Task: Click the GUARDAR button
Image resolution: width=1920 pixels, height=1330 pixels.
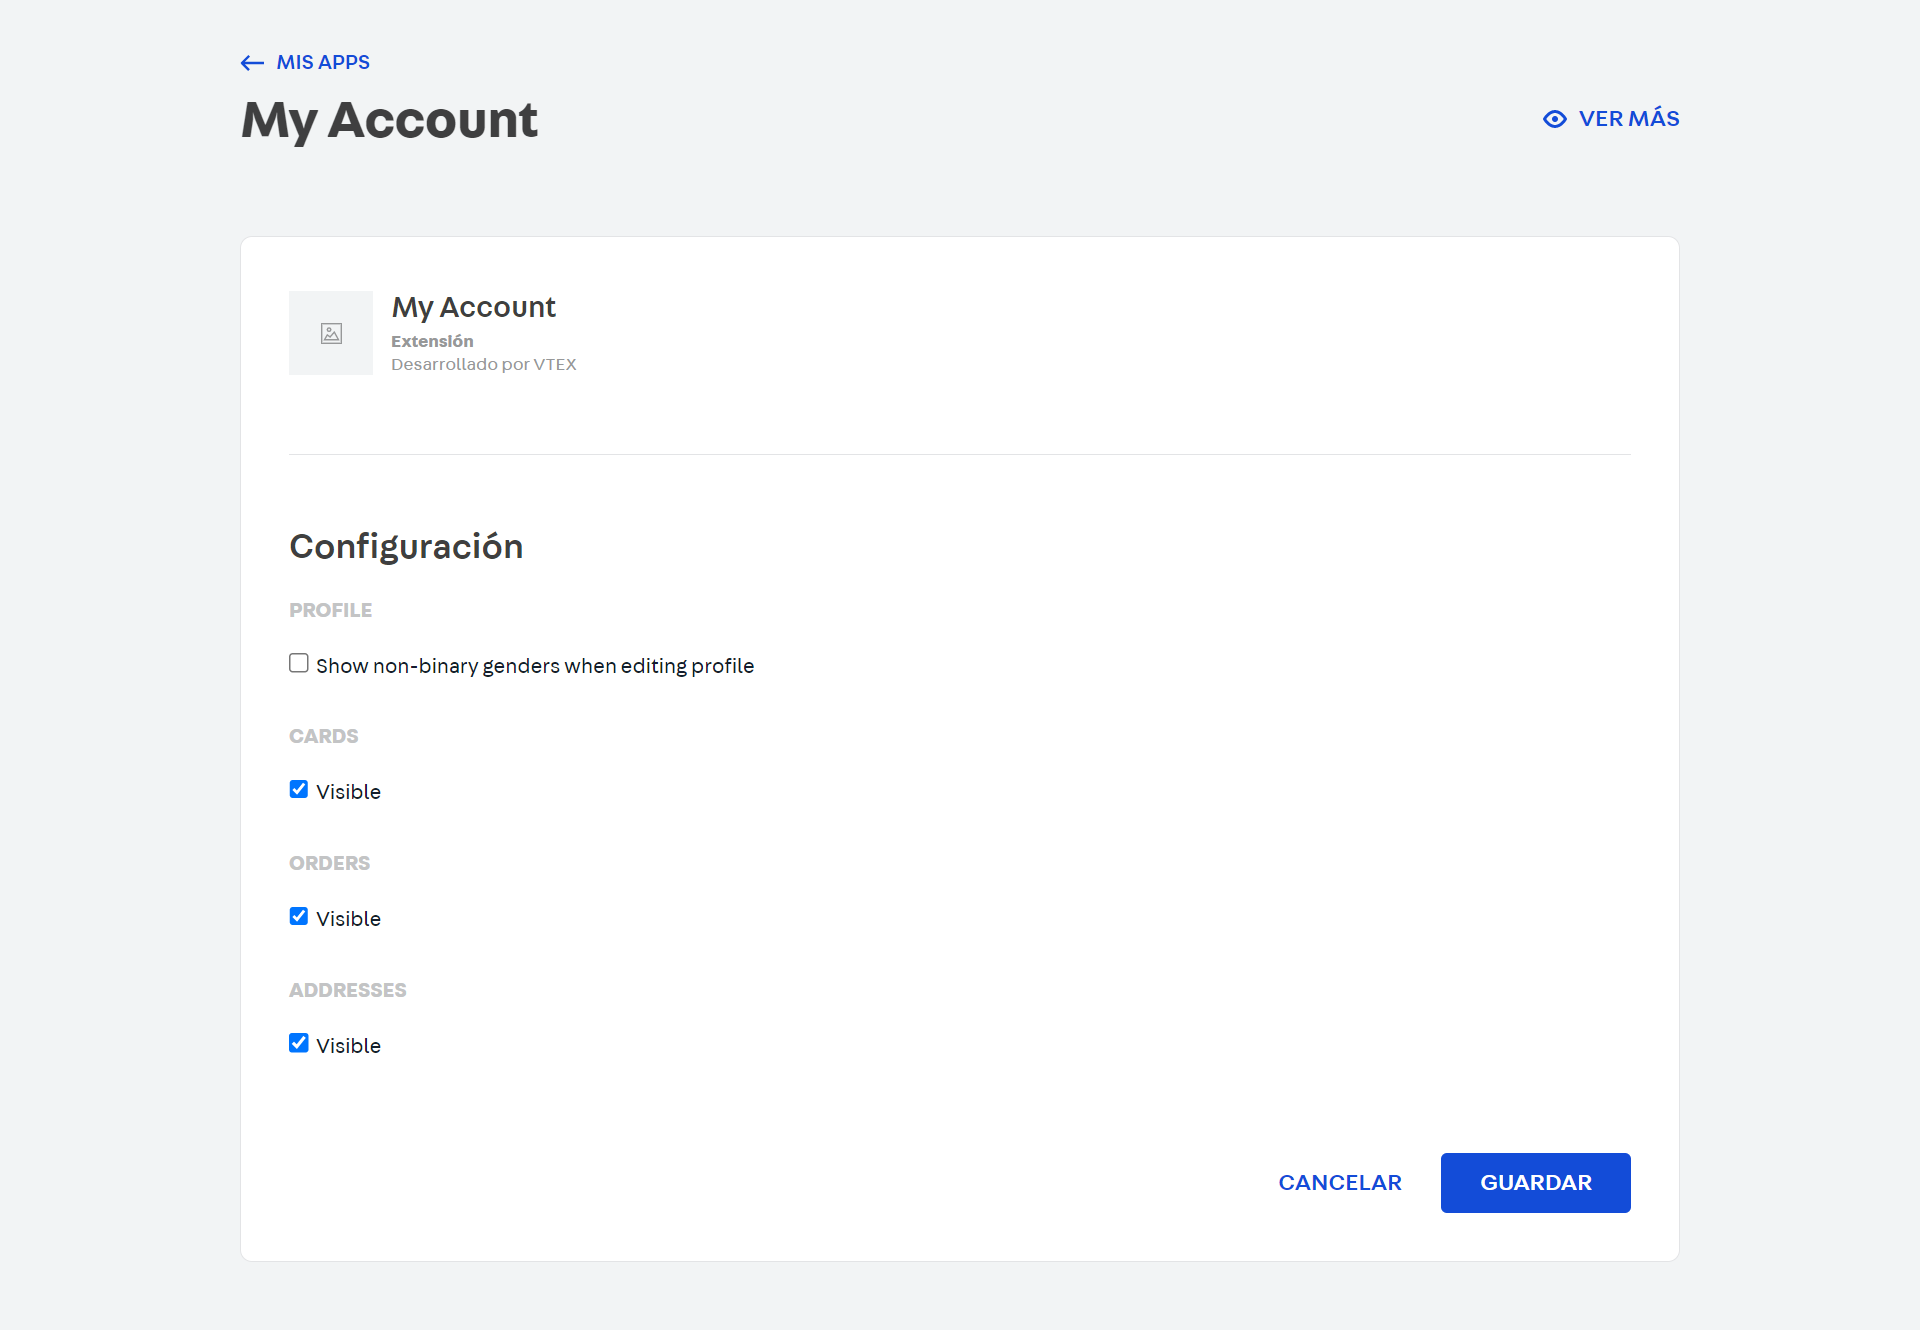Action: [1535, 1182]
